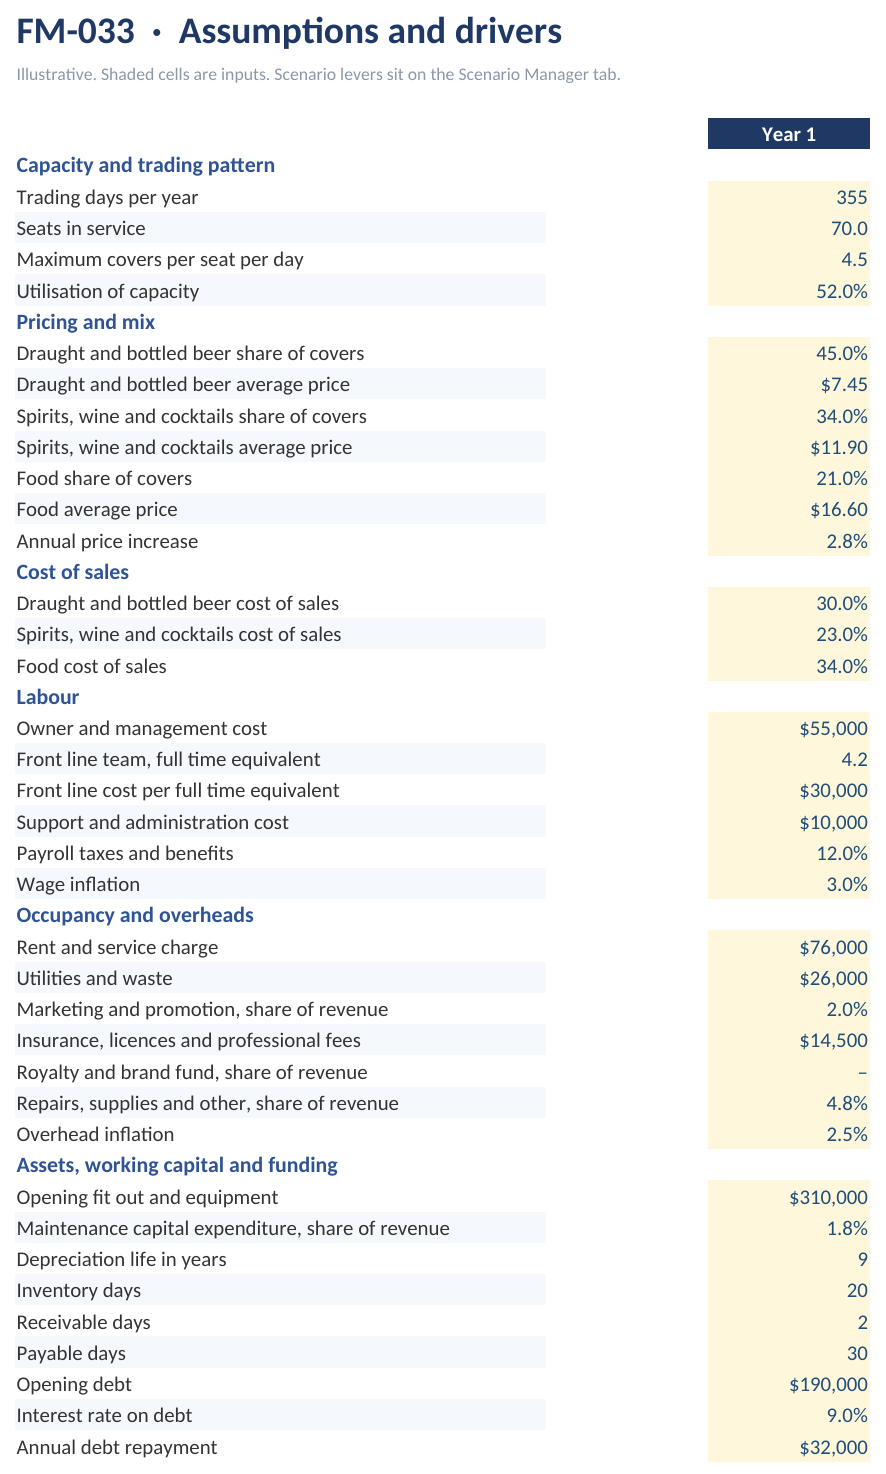This screenshot has height=1474, width=886.
Task: Click the Rent and service charge $76,000 cell
Action: (x=789, y=947)
